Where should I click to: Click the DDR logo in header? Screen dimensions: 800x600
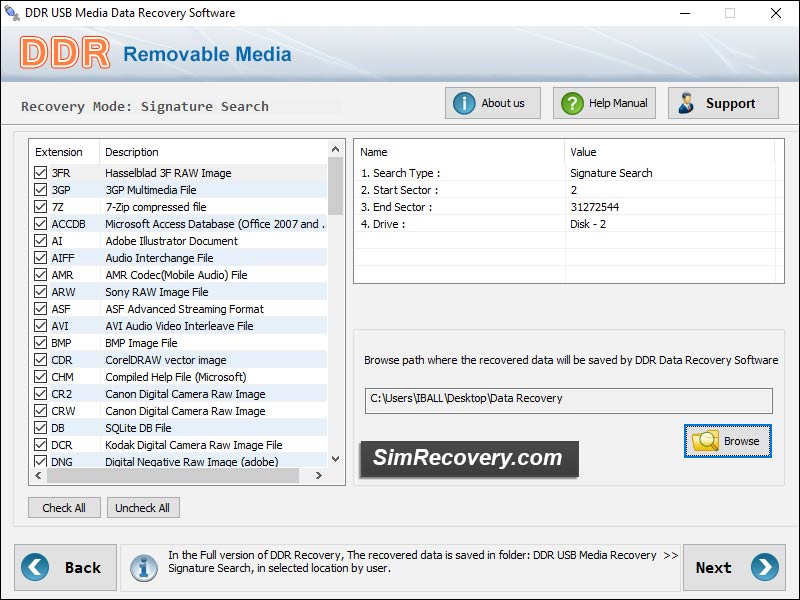click(64, 53)
